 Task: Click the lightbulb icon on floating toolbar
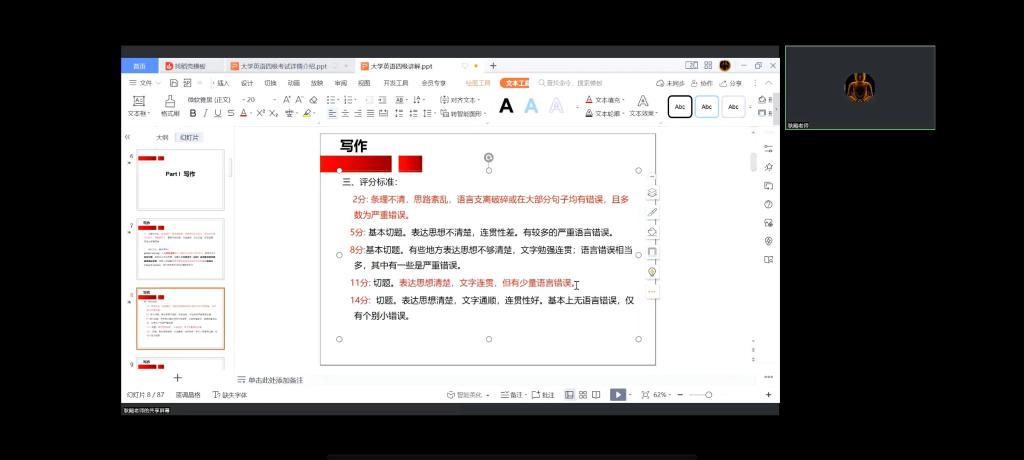[x=652, y=272]
